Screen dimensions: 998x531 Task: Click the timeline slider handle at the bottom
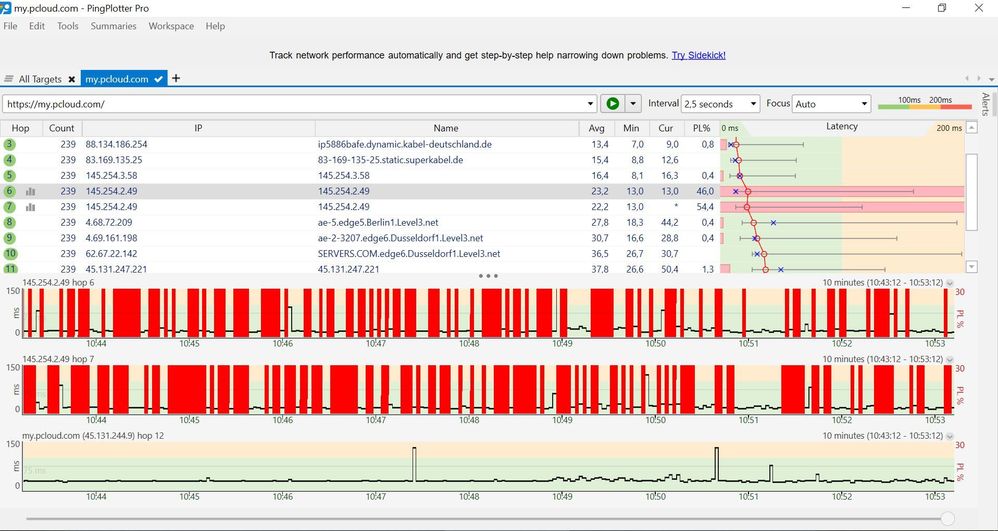pyautogui.click(x=947, y=517)
